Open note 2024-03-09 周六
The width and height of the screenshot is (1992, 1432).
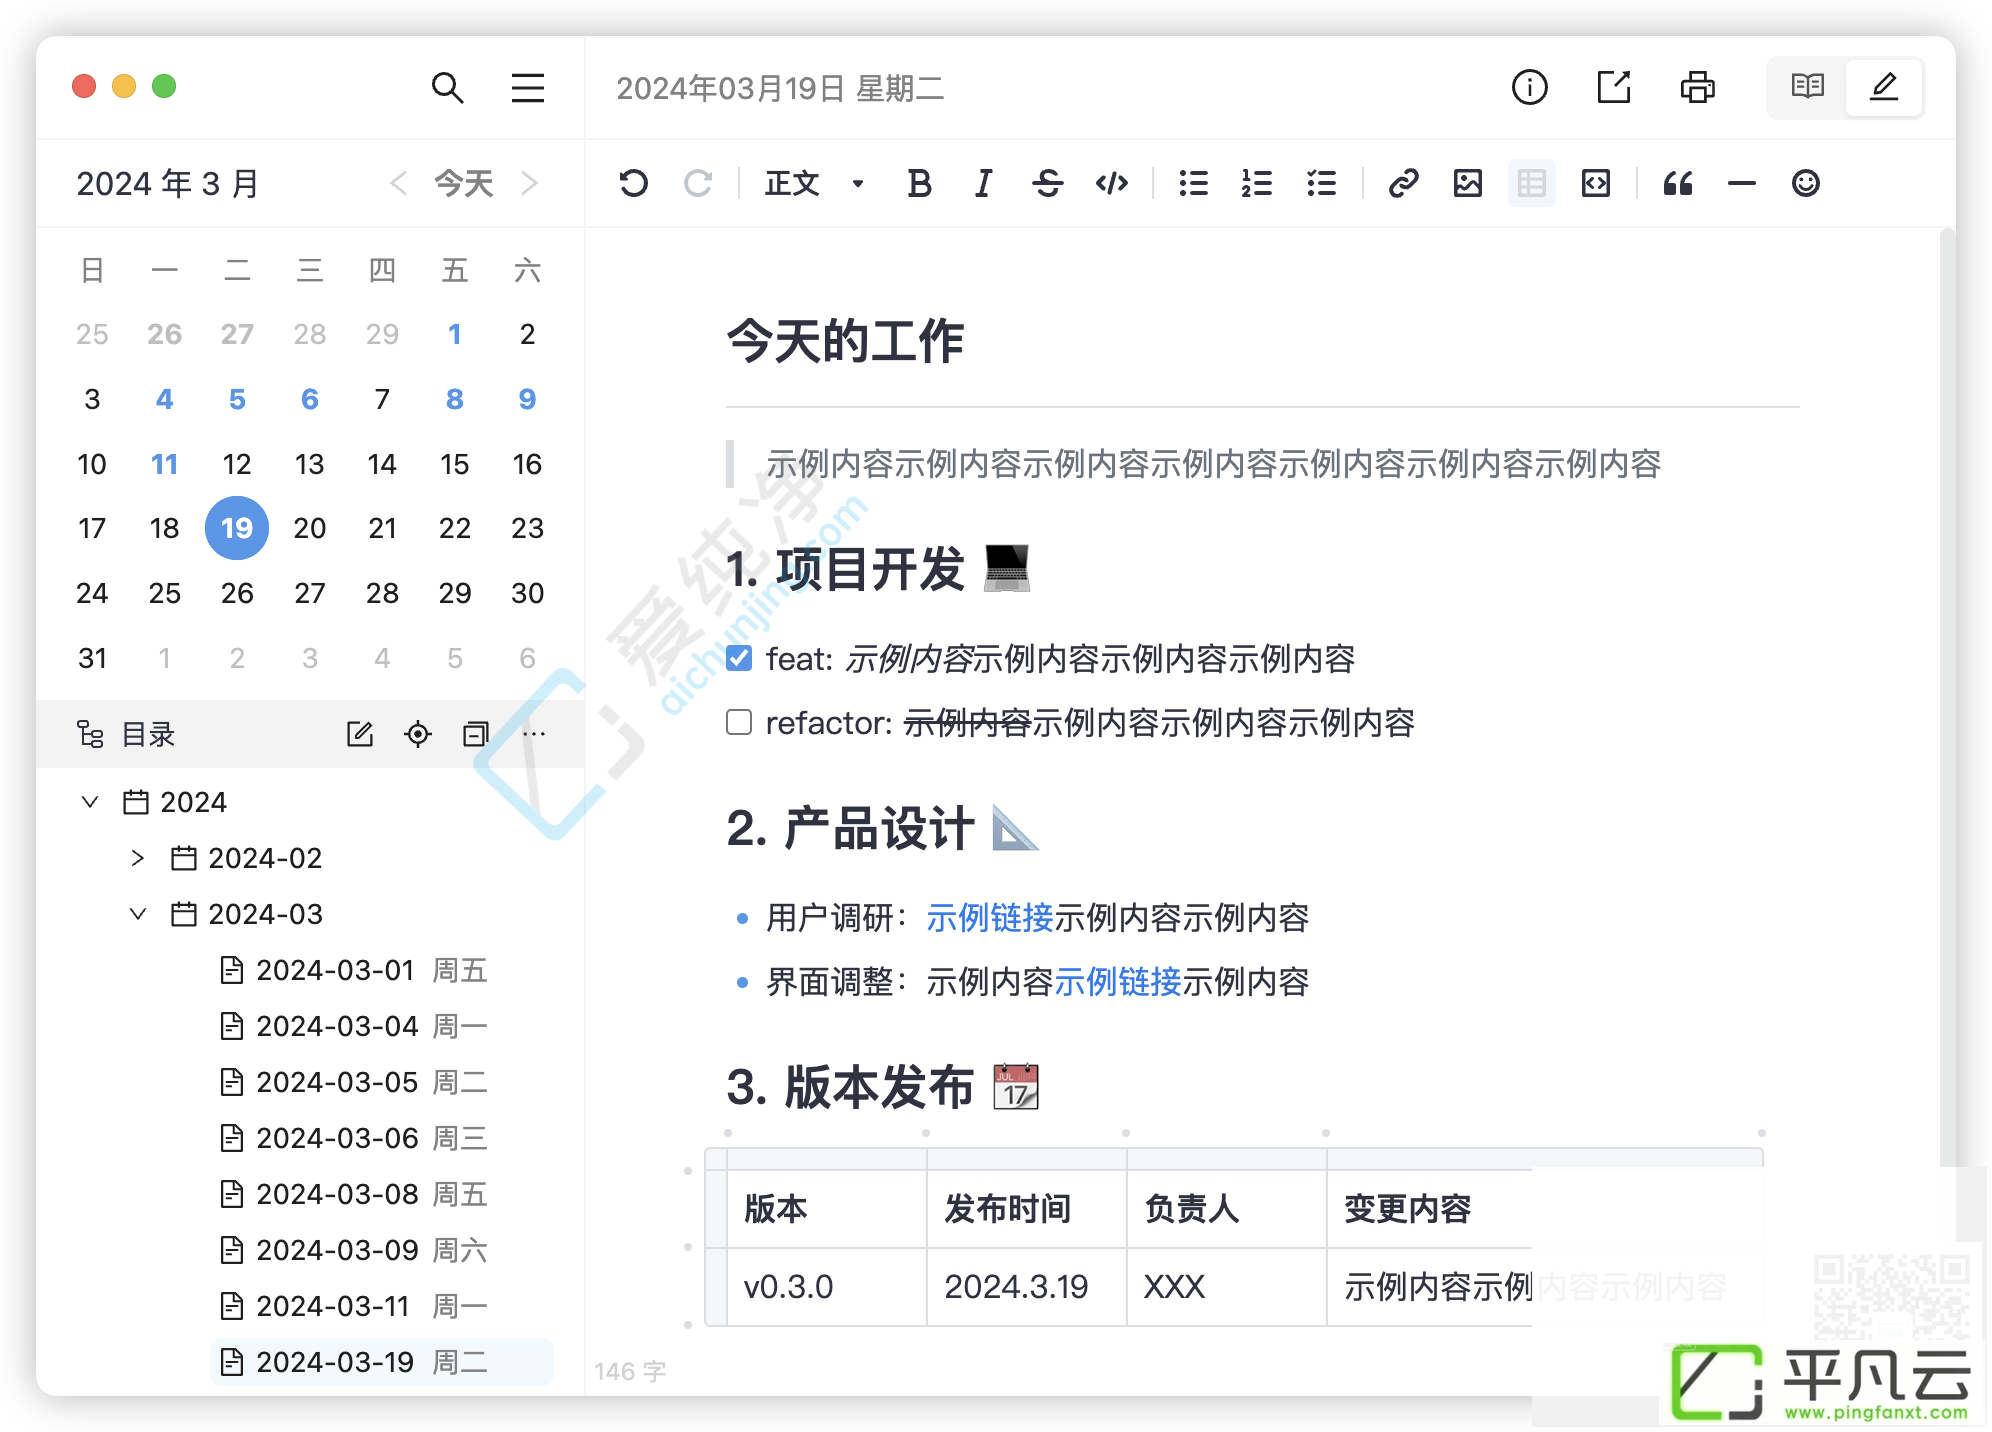click(x=353, y=1250)
